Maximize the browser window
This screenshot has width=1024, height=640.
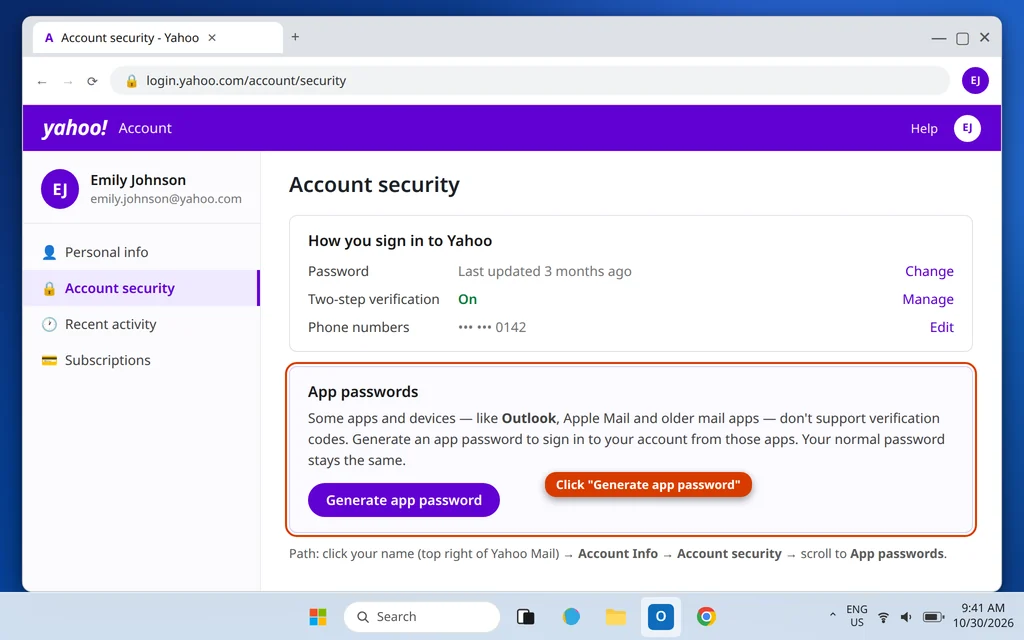[962, 38]
